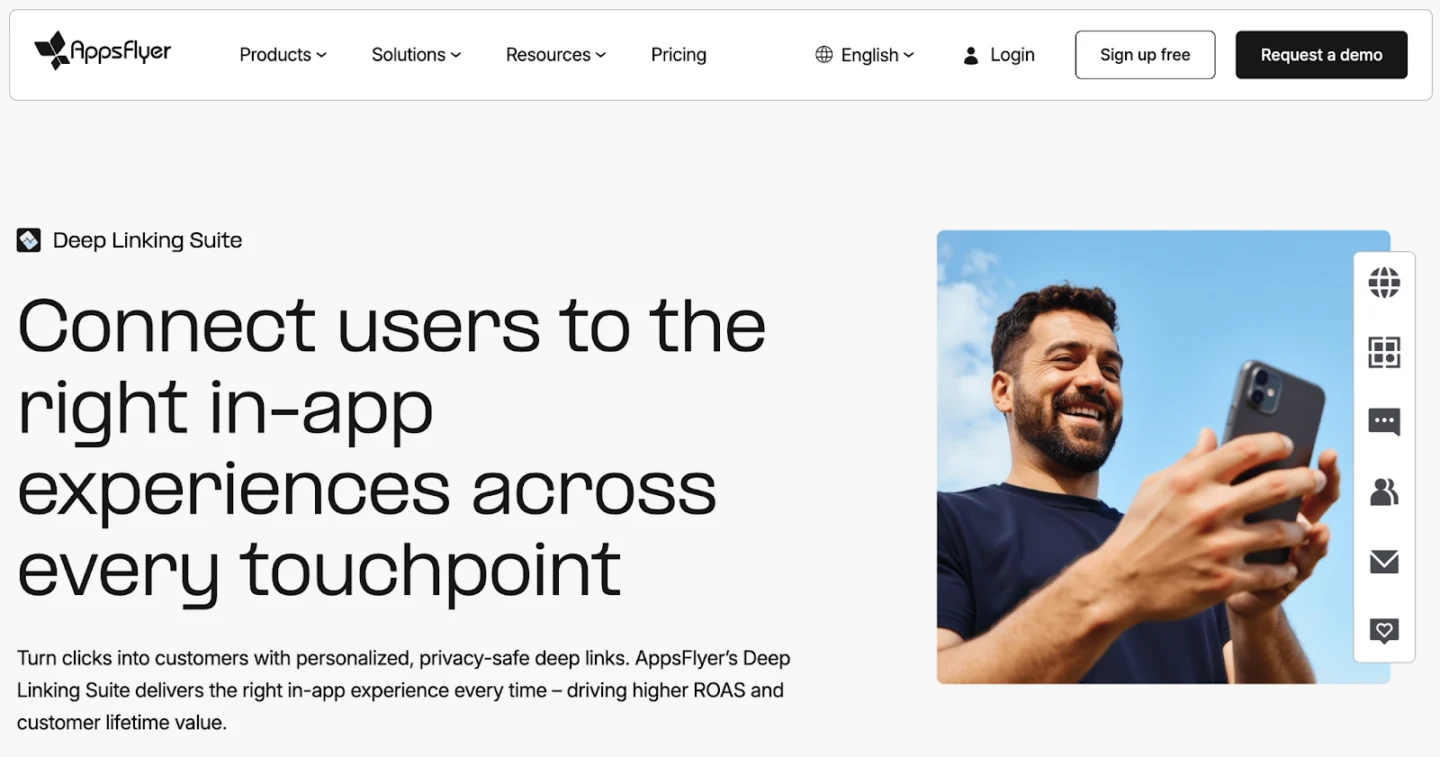Click the Deep Linking Suite badge icon
The width and height of the screenshot is (1440, 757).
click(x=29, y=240)
